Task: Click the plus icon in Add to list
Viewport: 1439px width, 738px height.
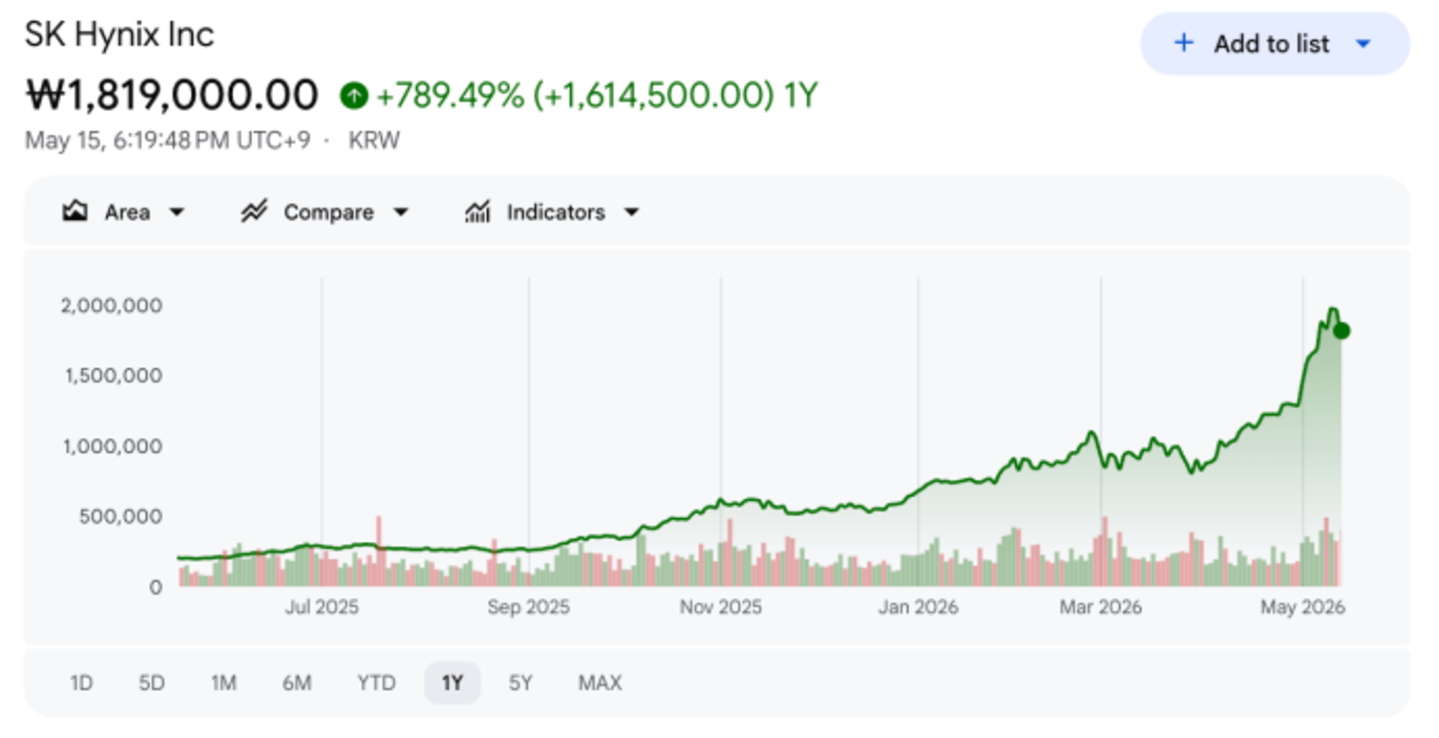Action: (1184, 43)
